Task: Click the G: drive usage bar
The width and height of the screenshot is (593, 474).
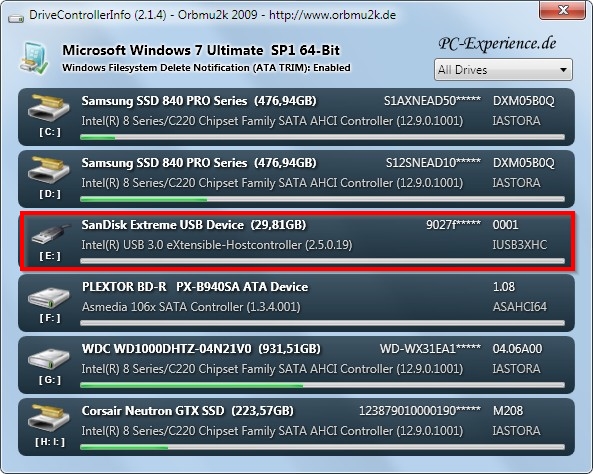Action: [323, 385]
